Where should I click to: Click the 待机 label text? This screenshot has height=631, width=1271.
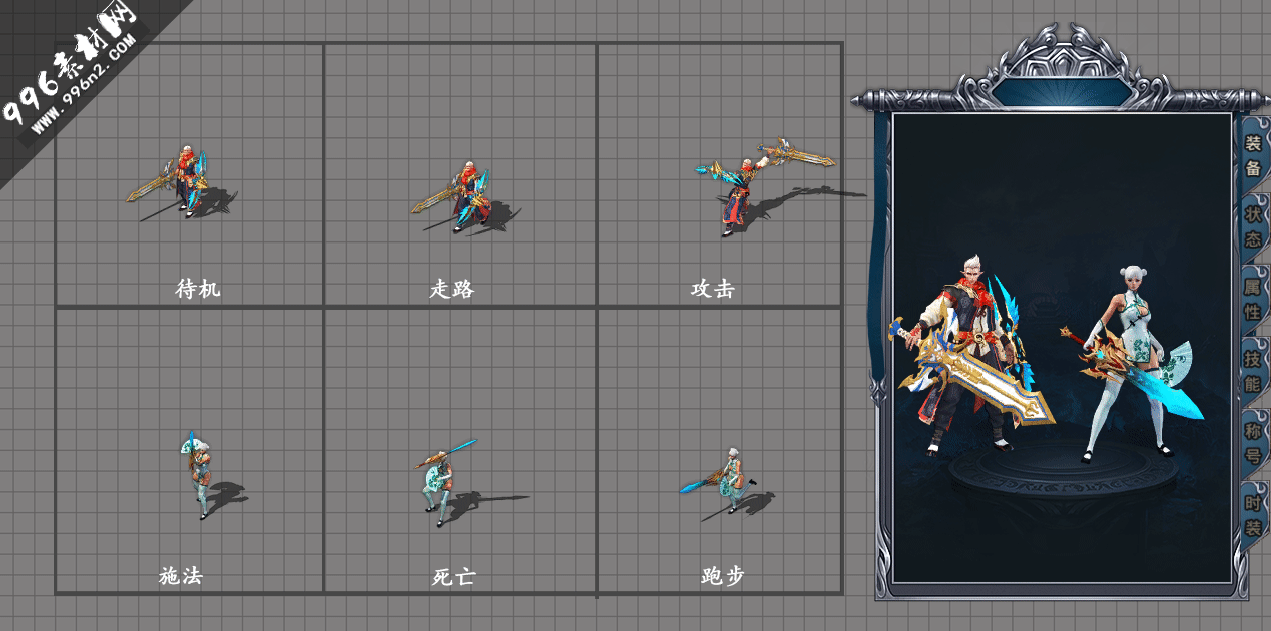197,289
